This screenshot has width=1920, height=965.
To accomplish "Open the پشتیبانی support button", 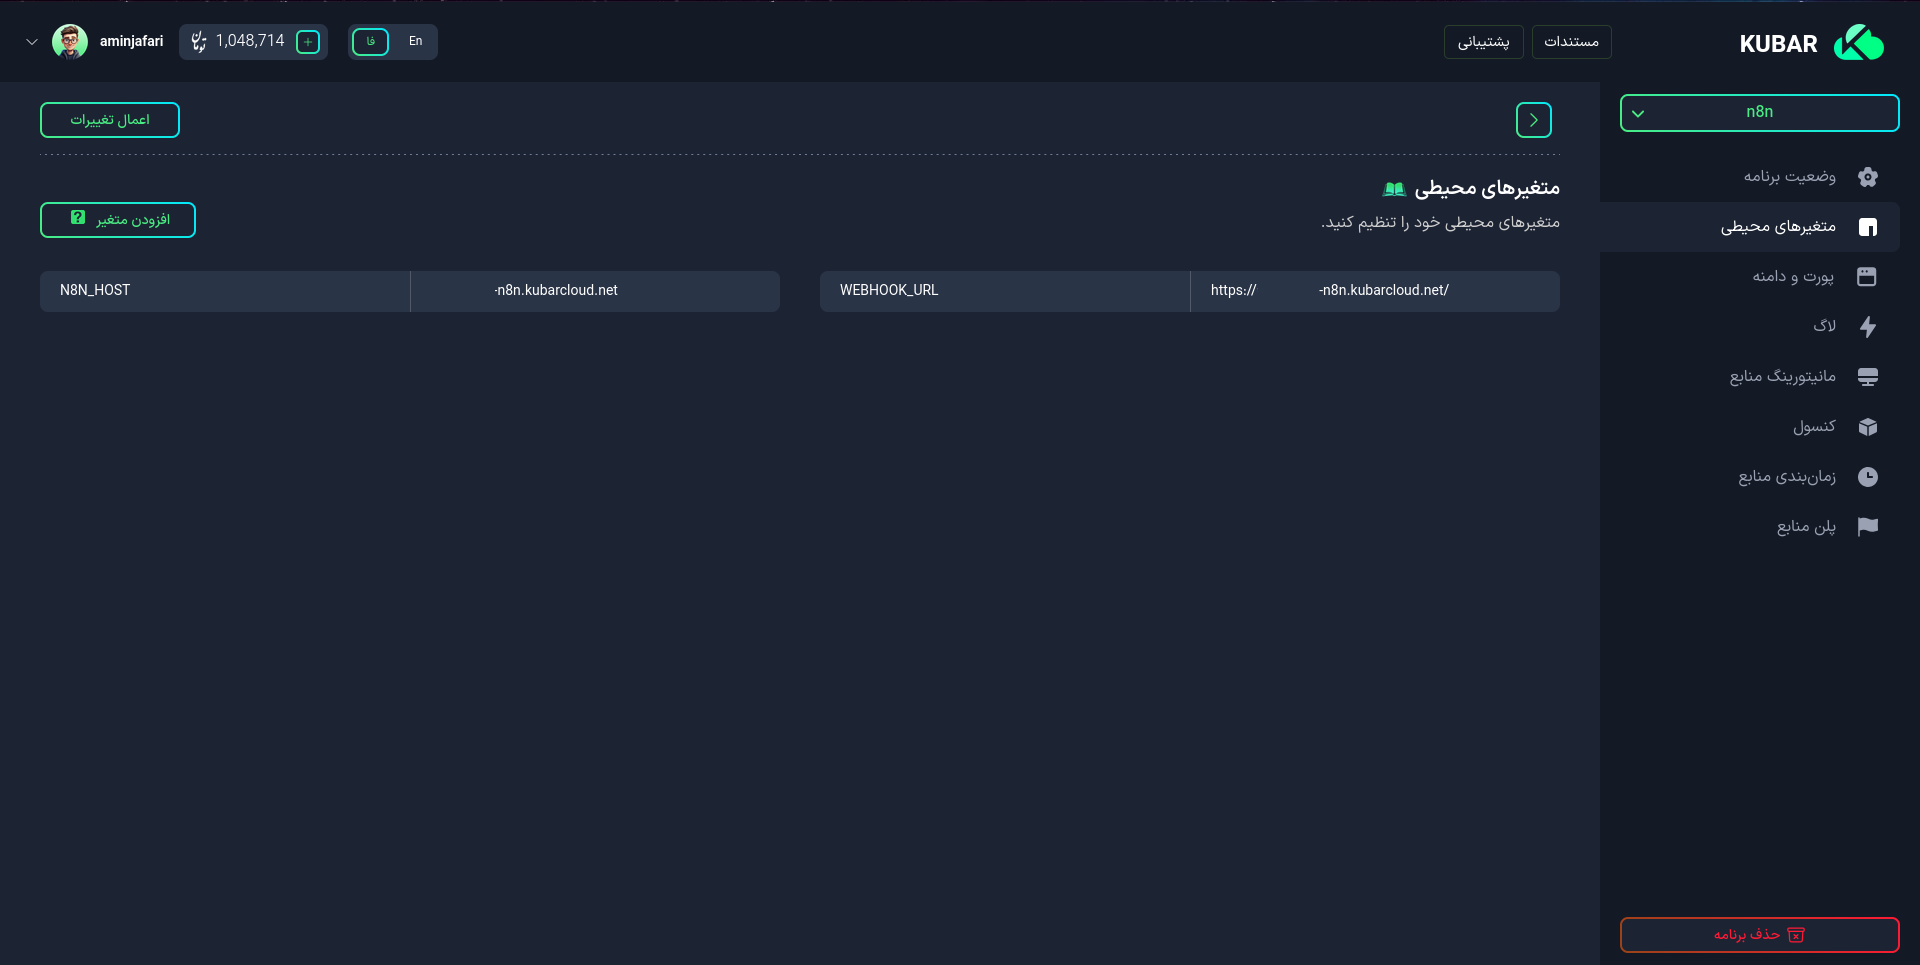I will tap(1483, 42).
